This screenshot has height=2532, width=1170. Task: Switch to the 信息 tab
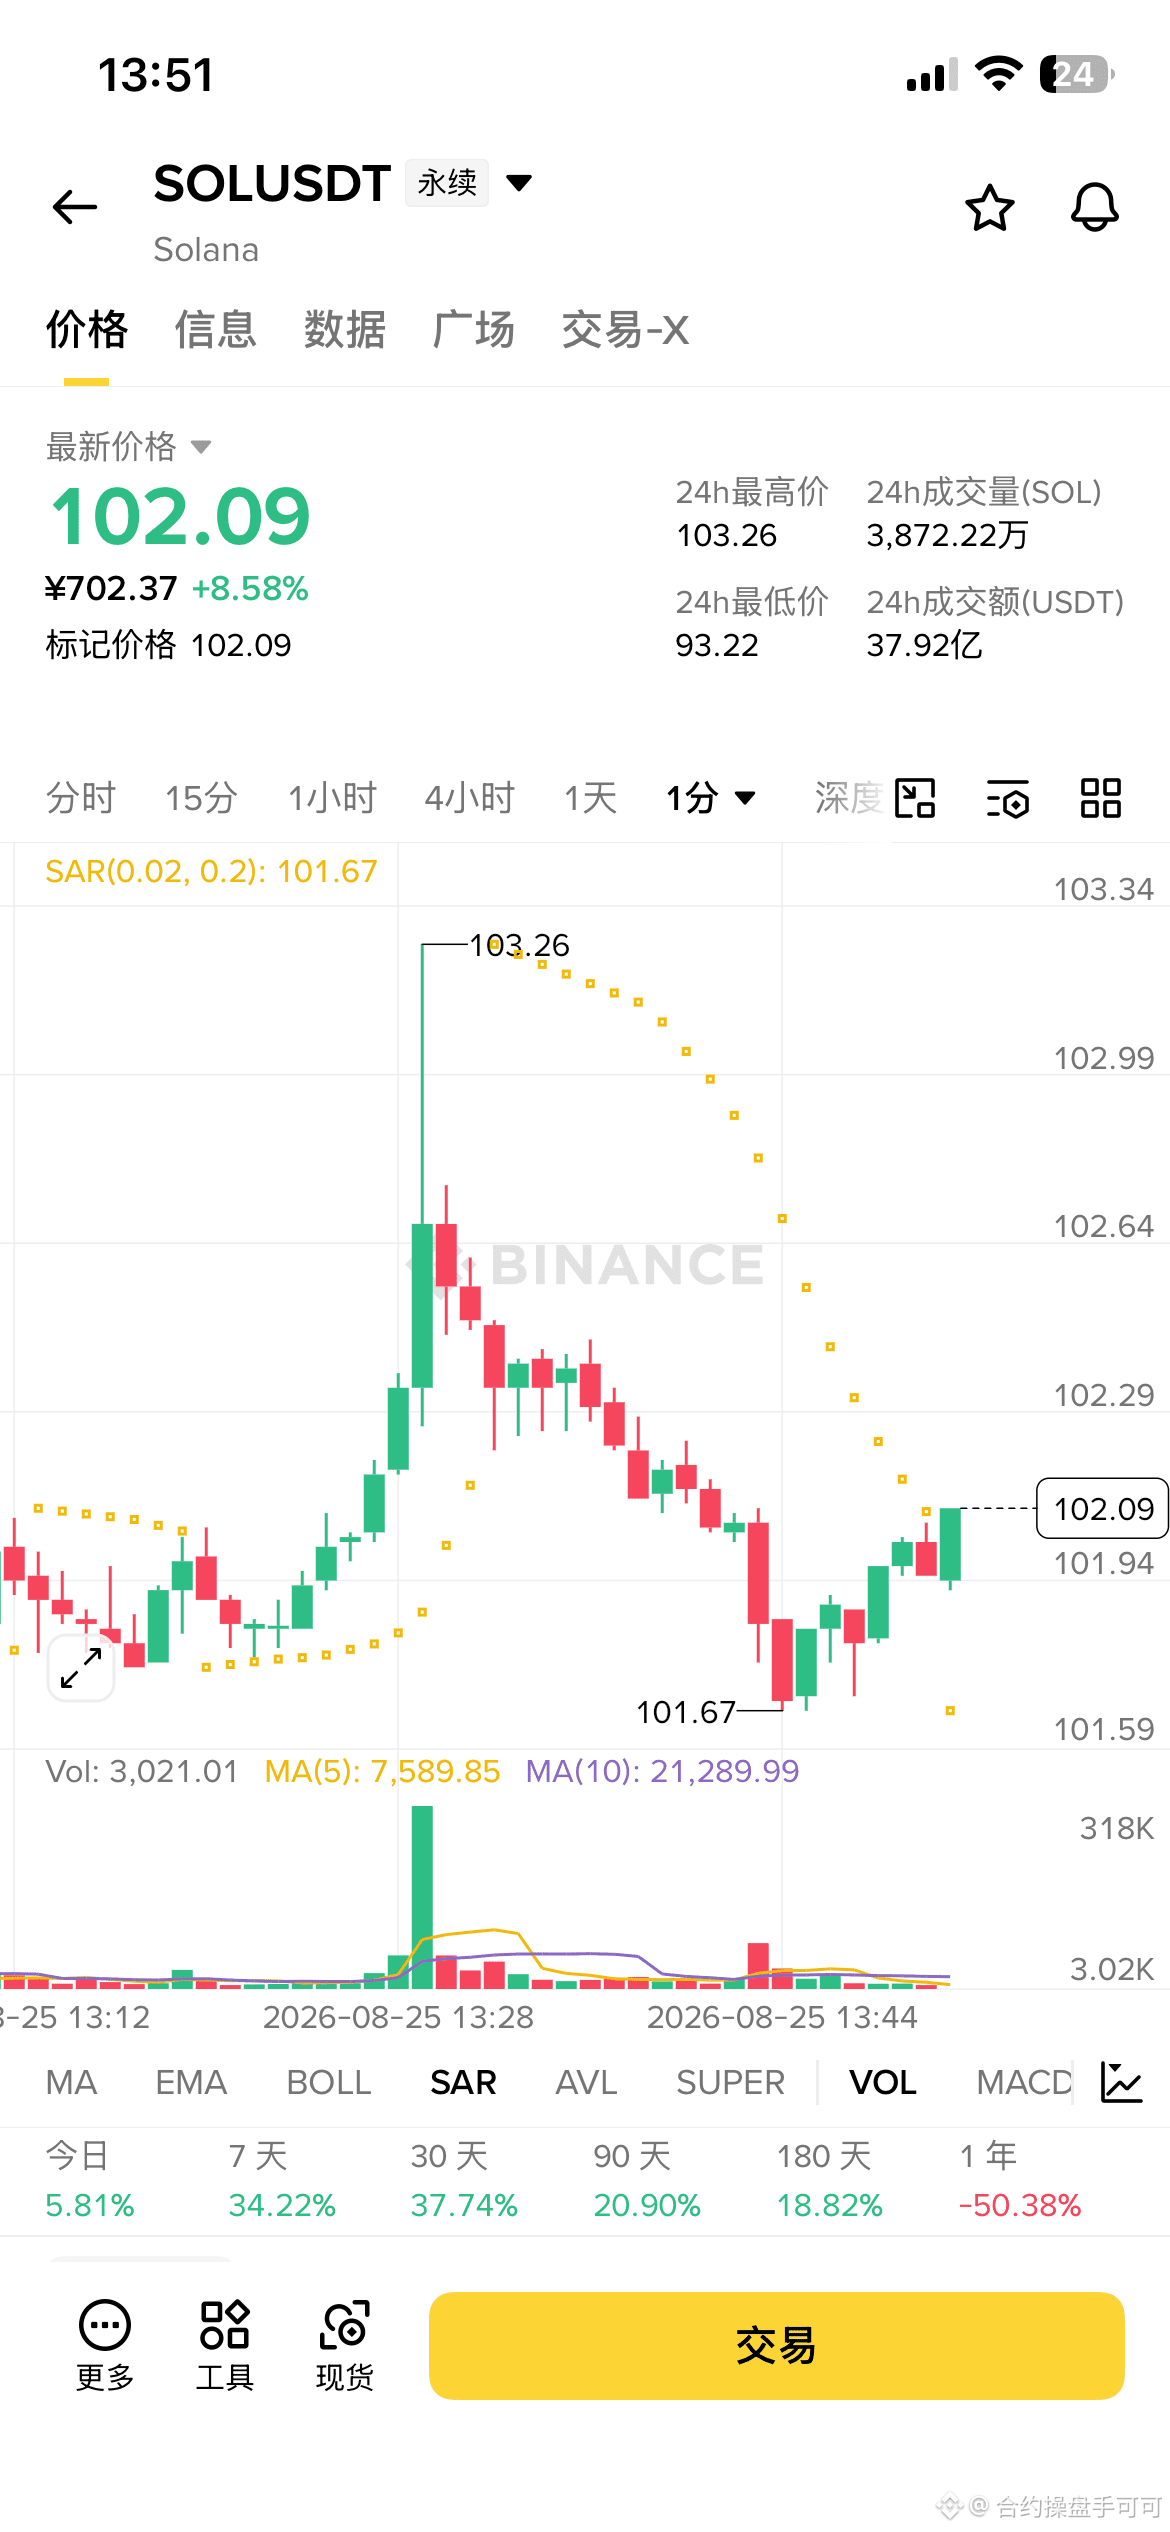pyautogui.click(x=216, y=329)
